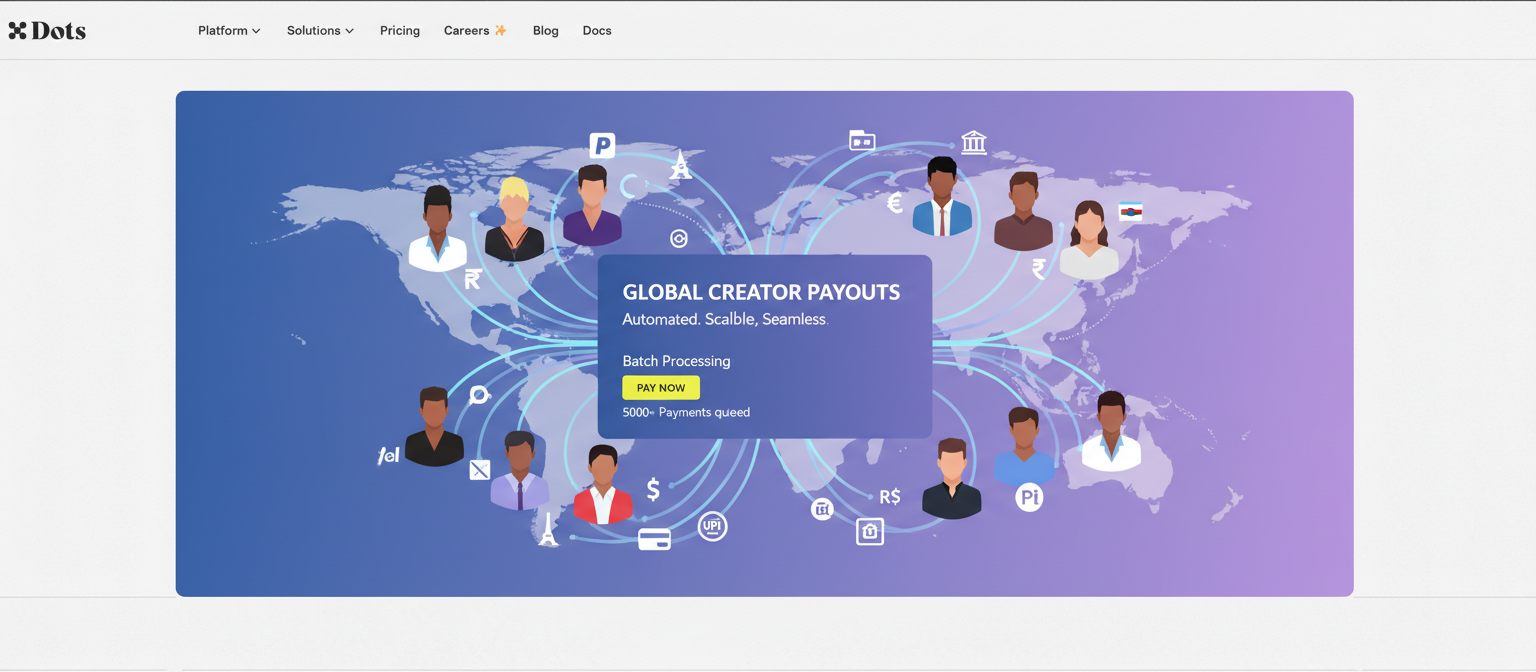Viewport: 1536px width, 672px height.
Task: Click the euro currency symbol
Action: coord(895,204)
